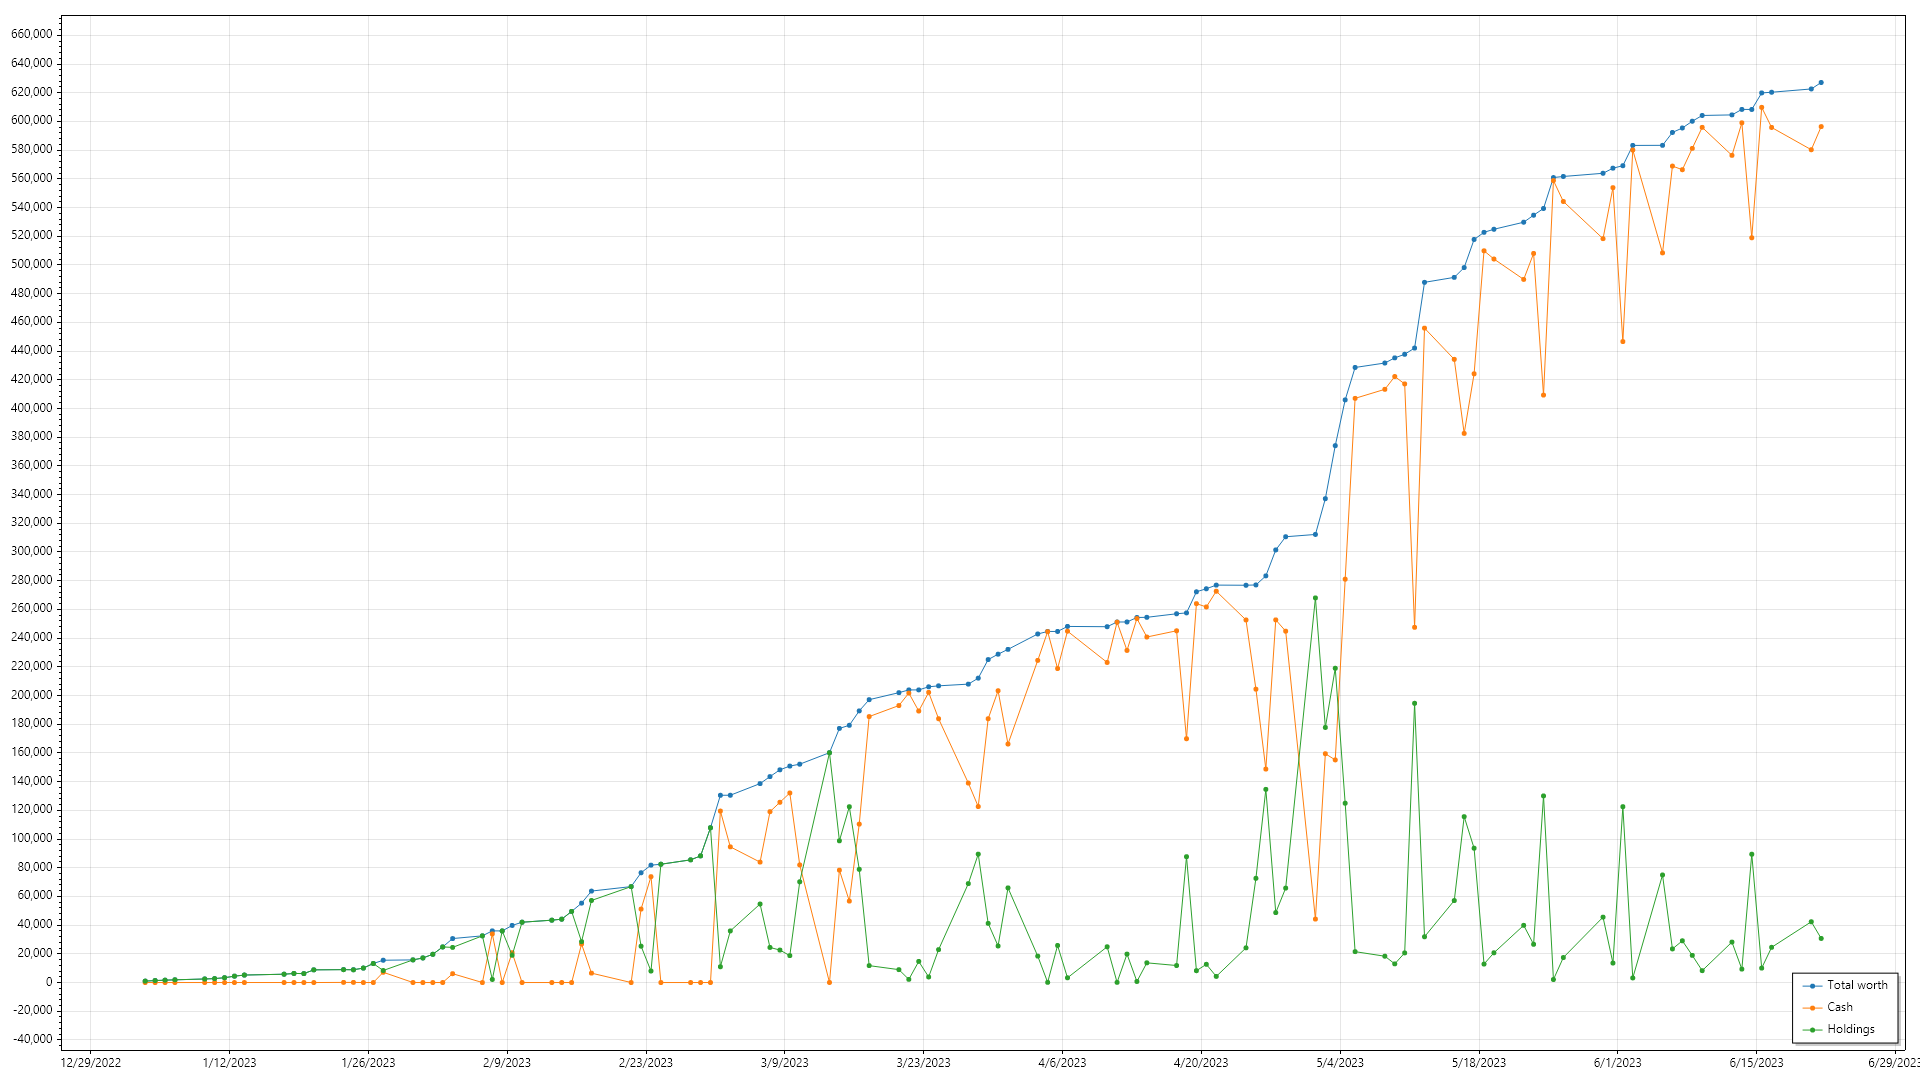This screenshot has width=1920, height=1080.
Task: Click the 1/12/2023 x-axis label
Action: coord(229,1063)
